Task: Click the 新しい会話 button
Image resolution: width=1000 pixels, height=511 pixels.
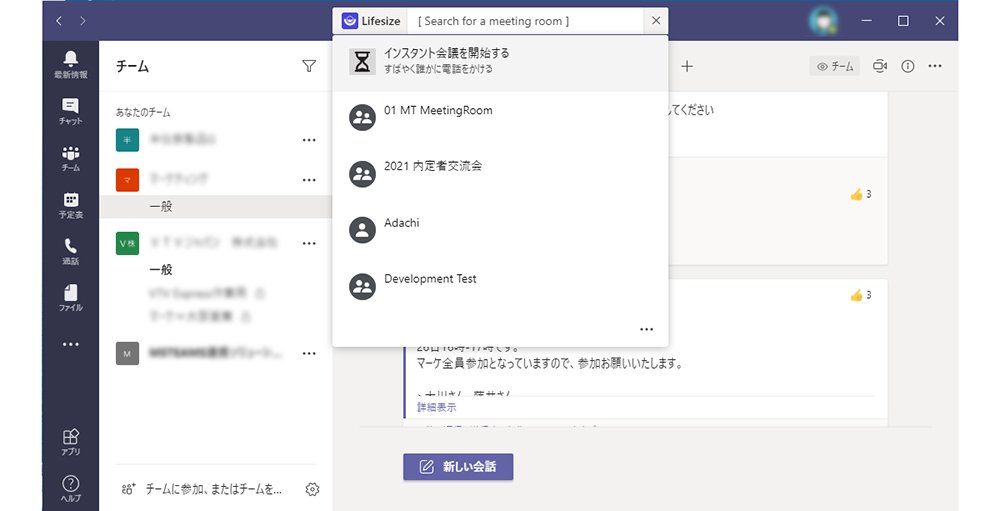Action: [x=458, y=466]
